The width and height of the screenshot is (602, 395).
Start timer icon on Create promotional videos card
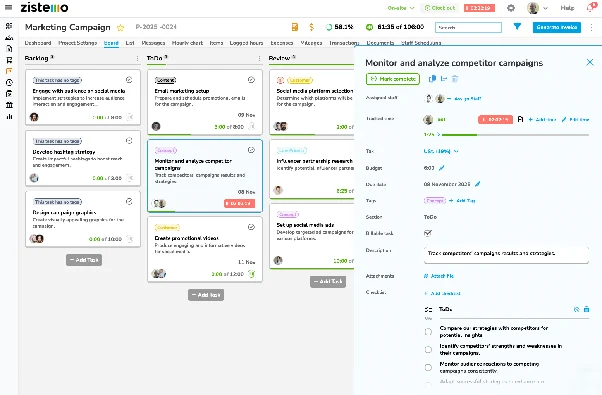tap(251, 274)
